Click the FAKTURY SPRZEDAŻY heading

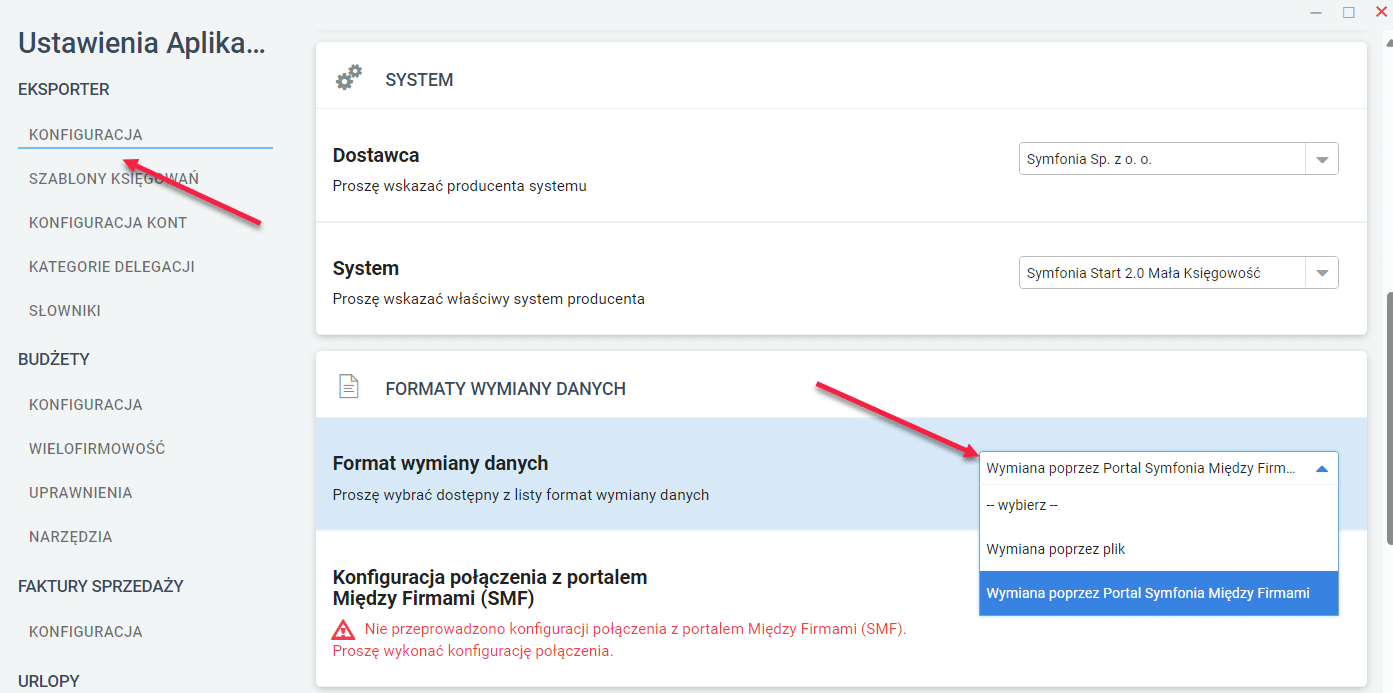point(101,586)
